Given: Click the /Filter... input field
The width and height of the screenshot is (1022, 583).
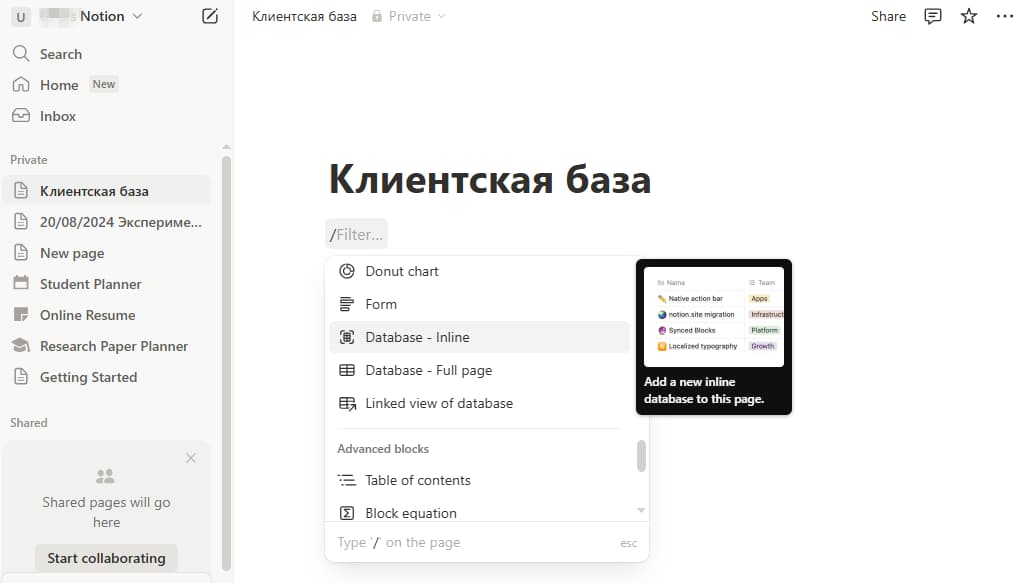Looking at the screenshot, I should (357, 234).
